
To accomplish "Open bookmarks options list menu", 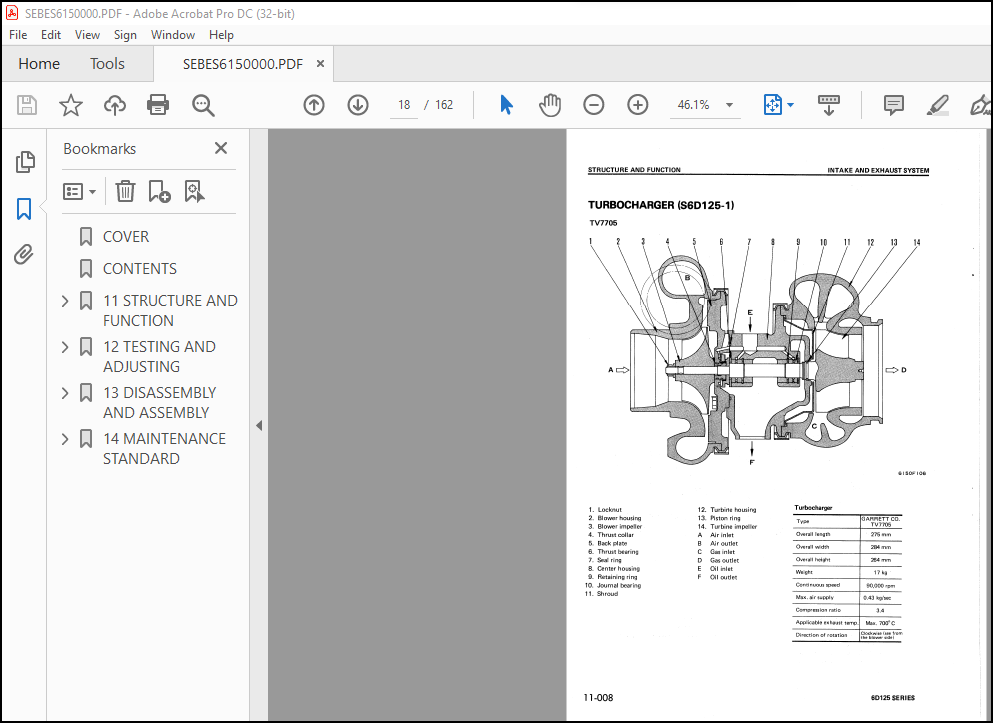I will pyautogui.click(x=79, y=191).
